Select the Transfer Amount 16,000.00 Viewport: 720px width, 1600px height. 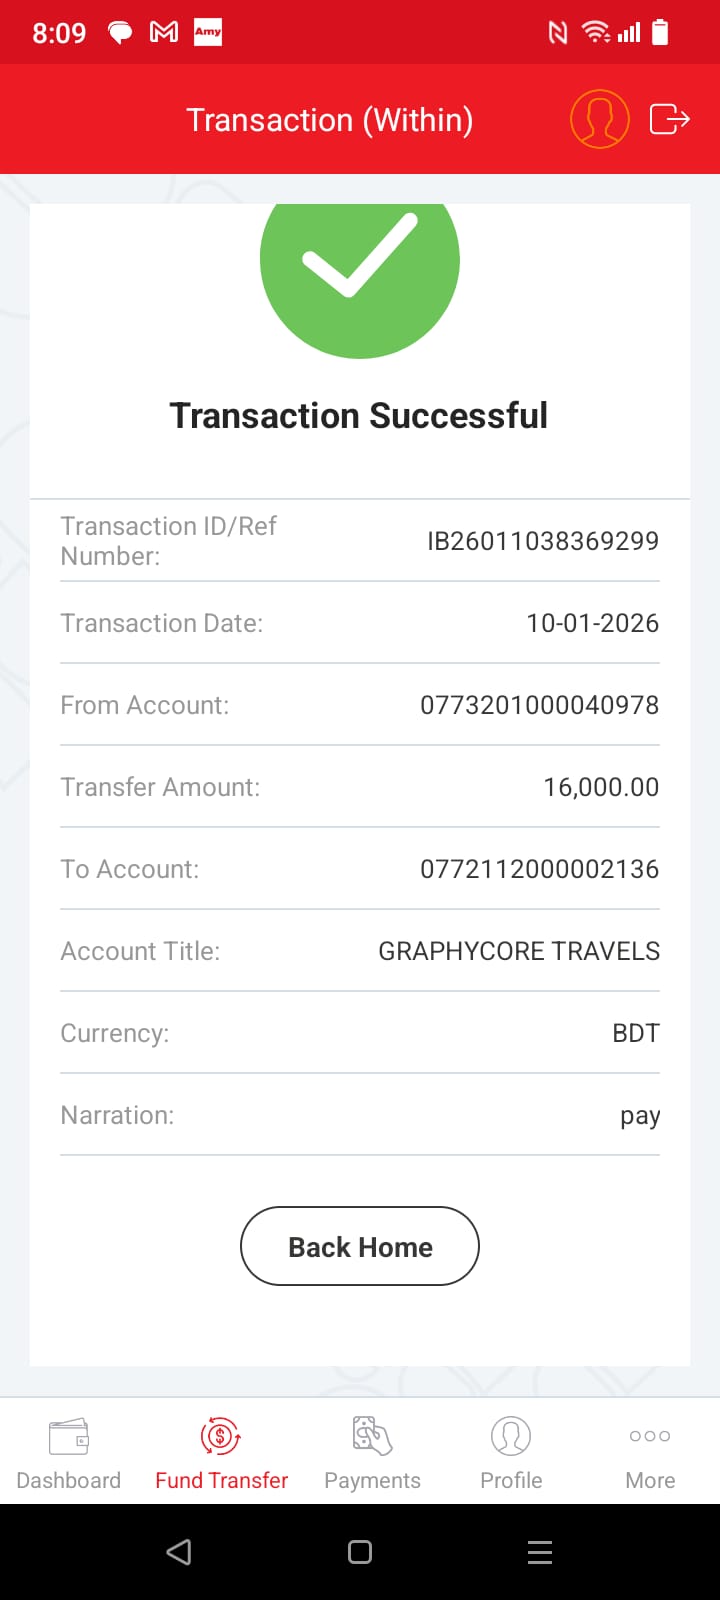point(601,787)
